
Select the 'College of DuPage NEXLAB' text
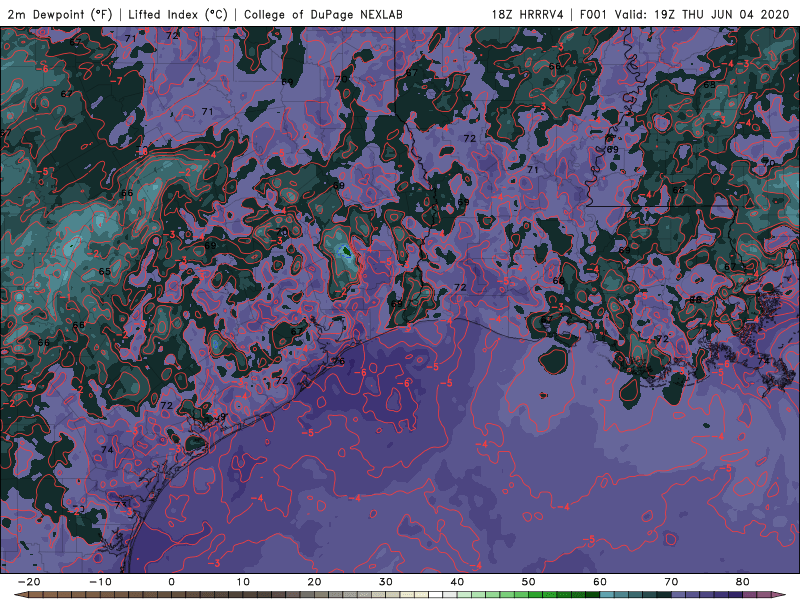pyautogui.click(x=323, y=14)
